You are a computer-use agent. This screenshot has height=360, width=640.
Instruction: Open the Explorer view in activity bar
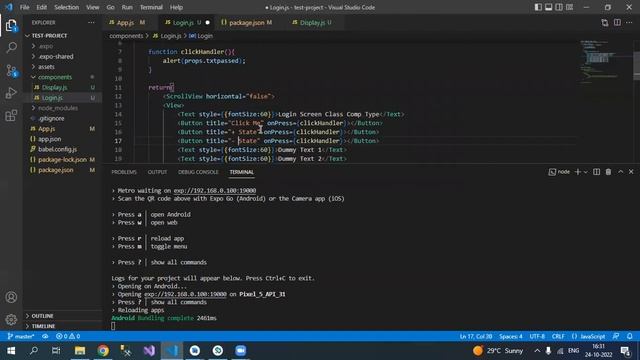11,26
